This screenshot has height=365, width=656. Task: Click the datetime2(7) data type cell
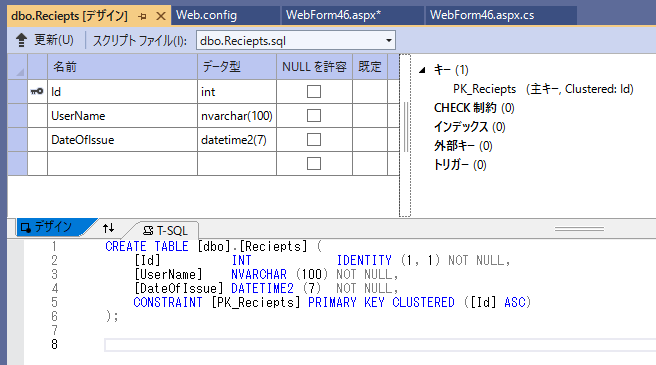point(237,139)
